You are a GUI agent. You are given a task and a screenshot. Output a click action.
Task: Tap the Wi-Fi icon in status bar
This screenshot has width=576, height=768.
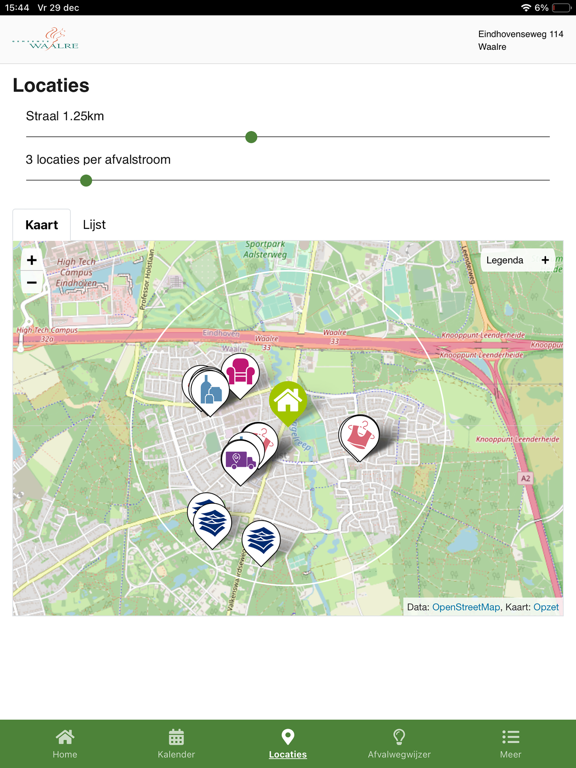click(x=526, y=7)
